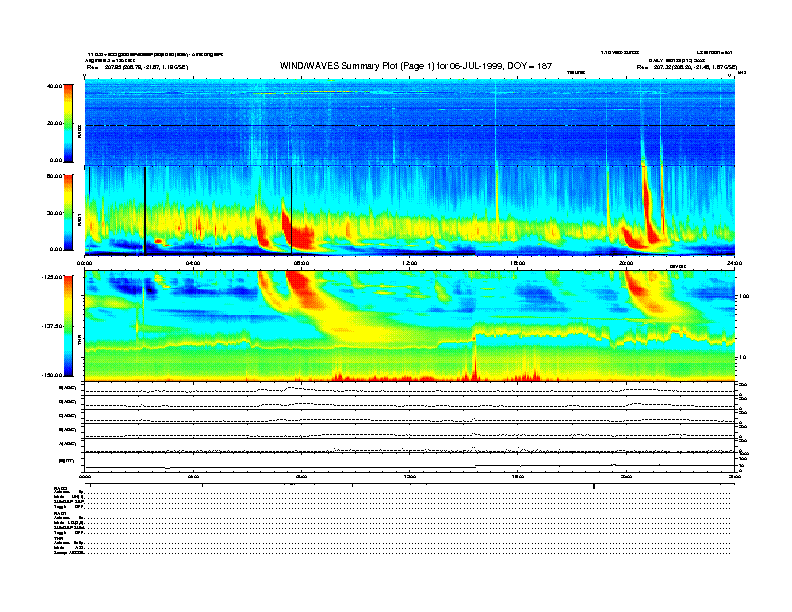Click the 10 frequency label beside TNR spectrogram
The image size is (792, 612).
point(743,357)
